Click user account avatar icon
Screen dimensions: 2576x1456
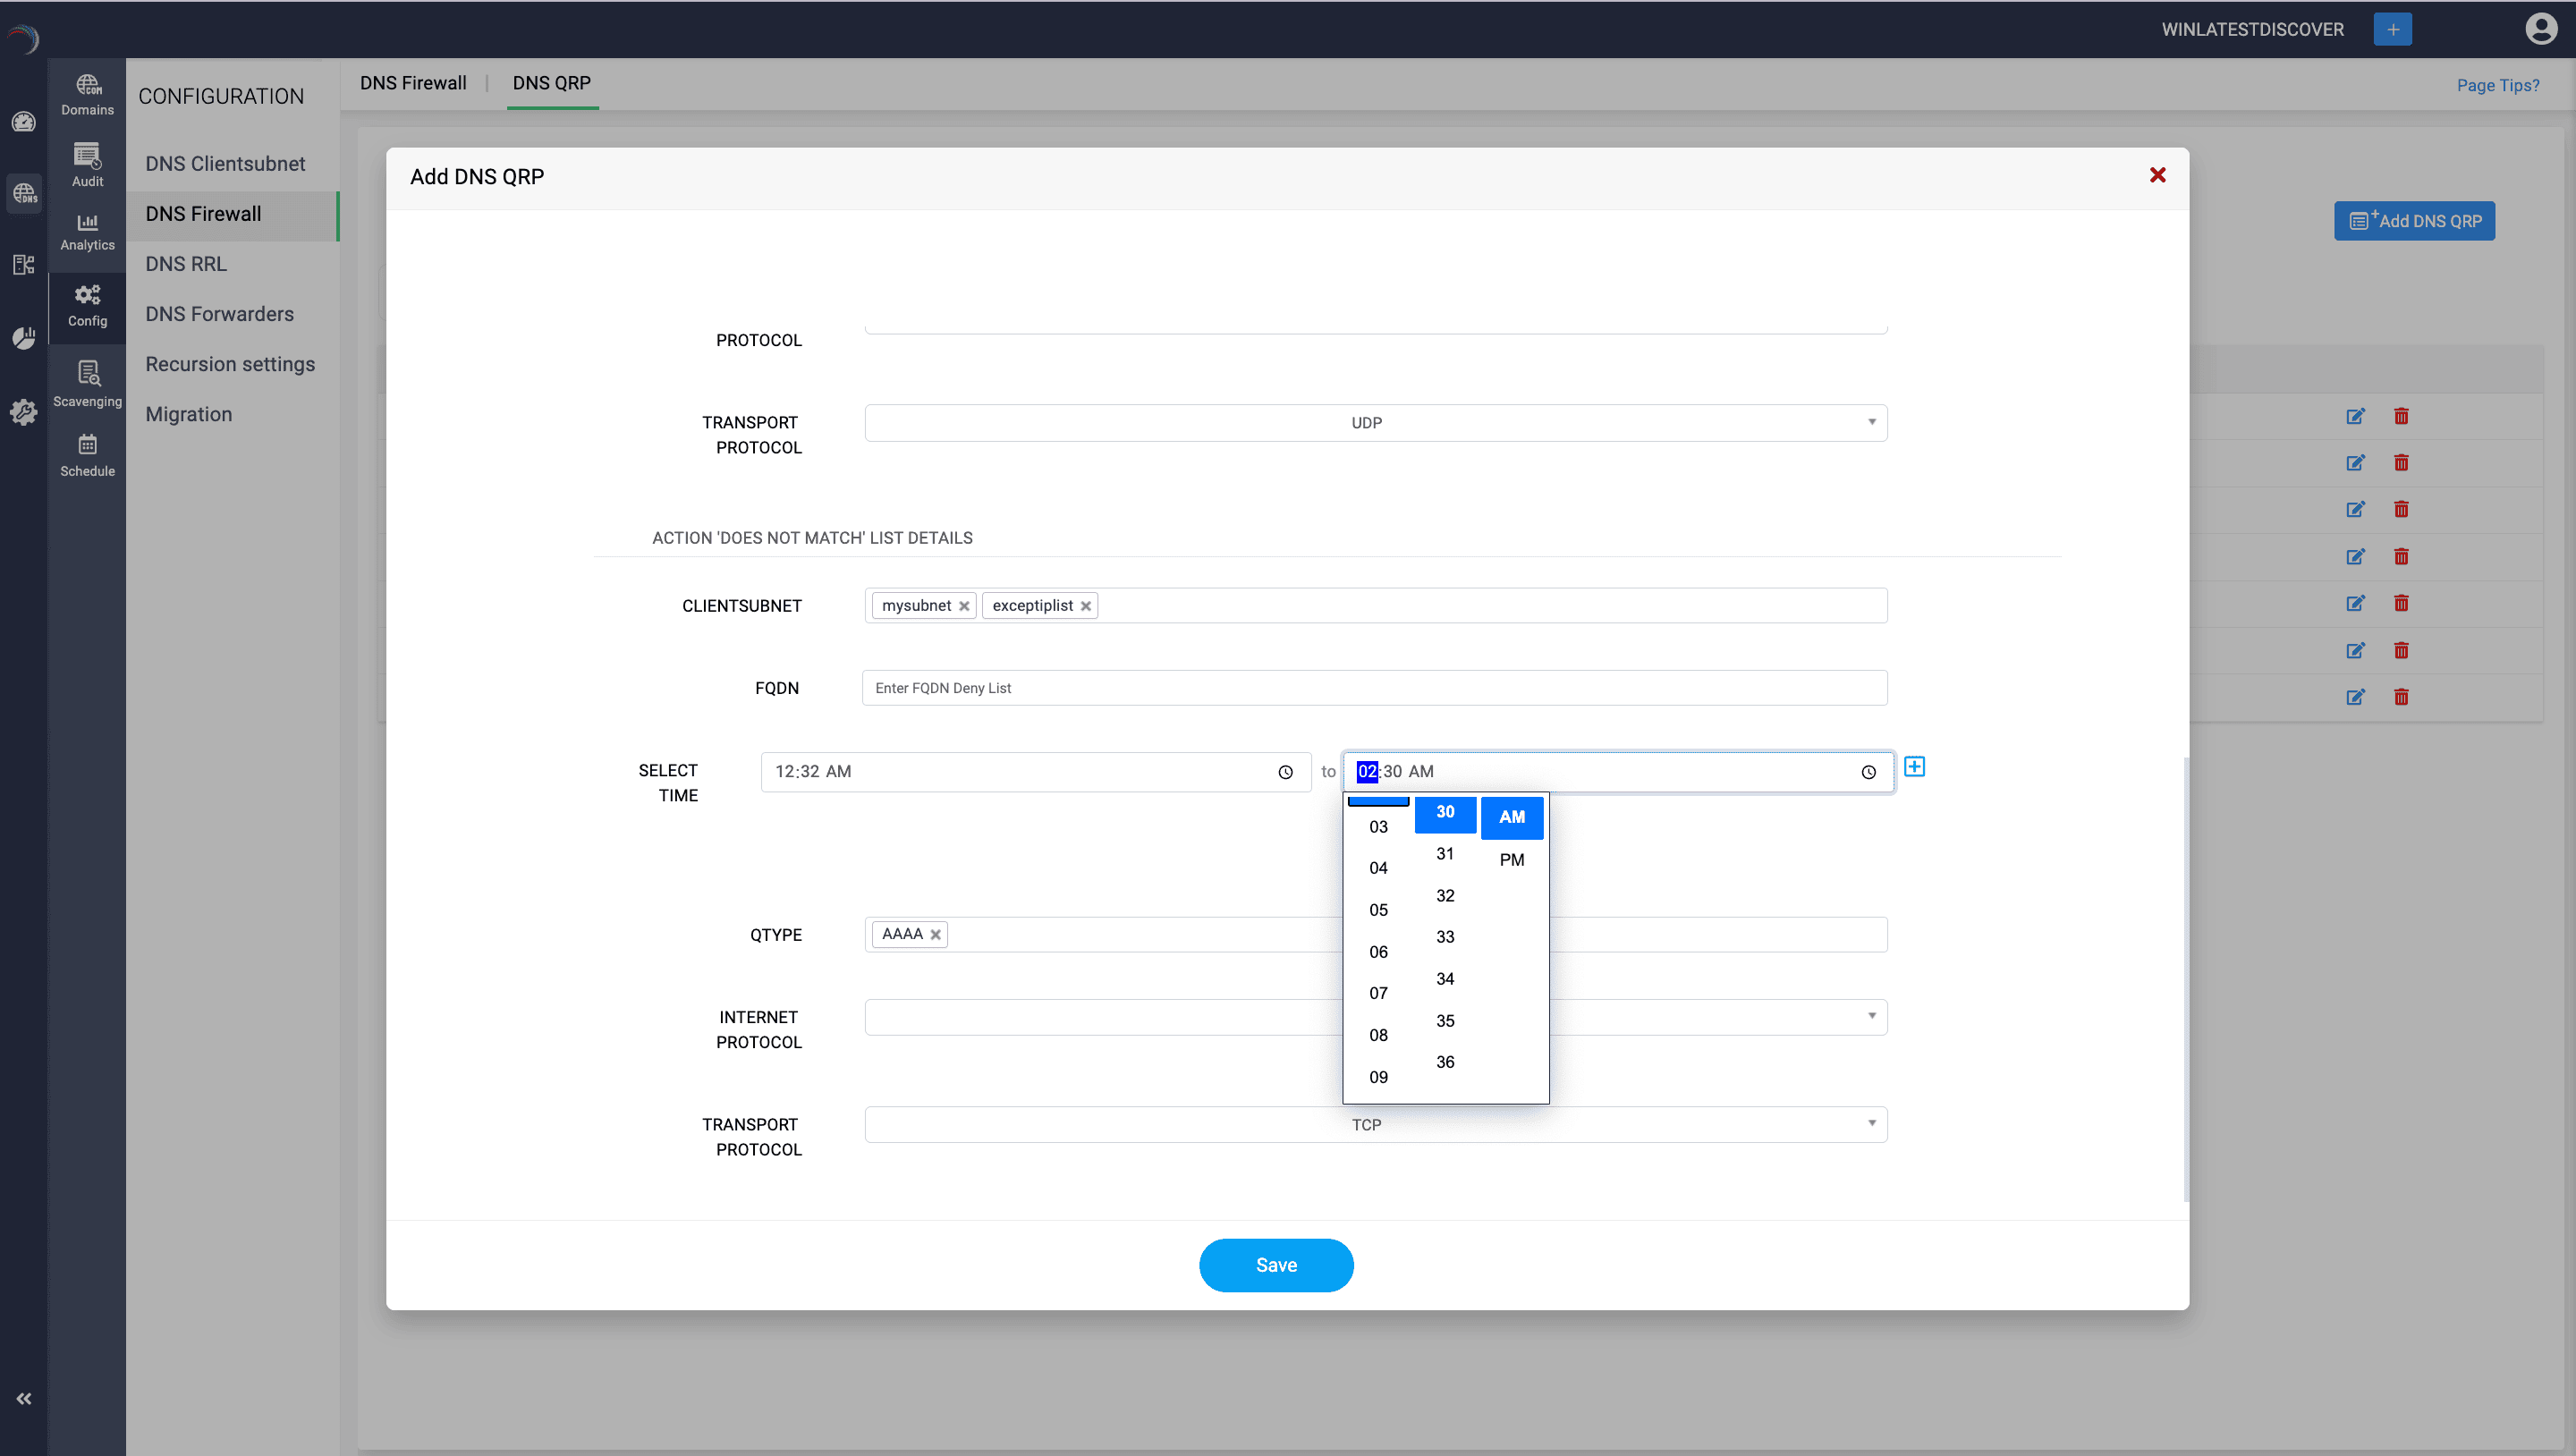[2540, 29]
